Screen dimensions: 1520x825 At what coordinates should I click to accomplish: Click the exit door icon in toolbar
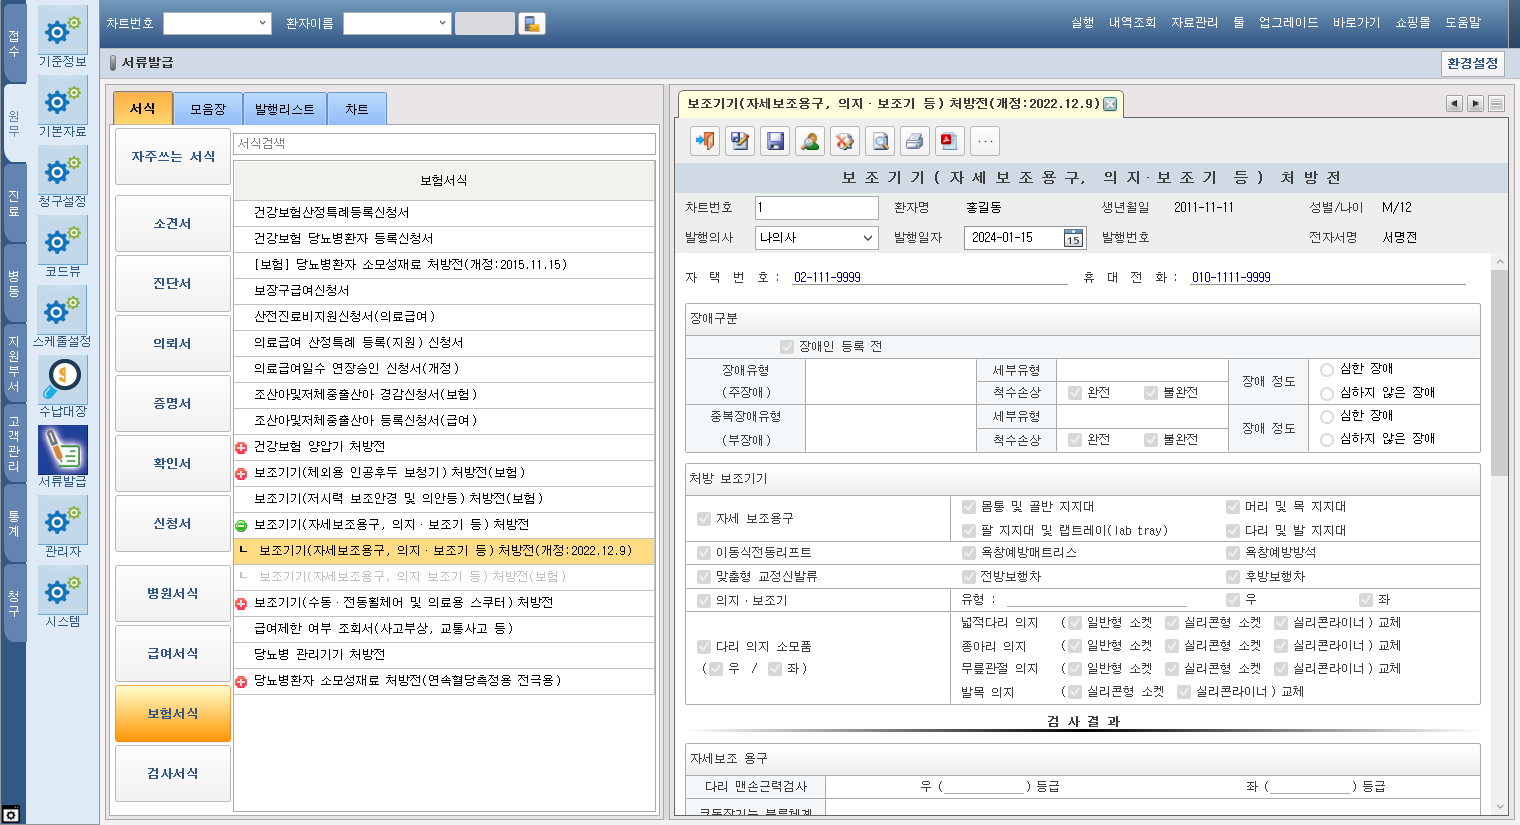[705, 141]
